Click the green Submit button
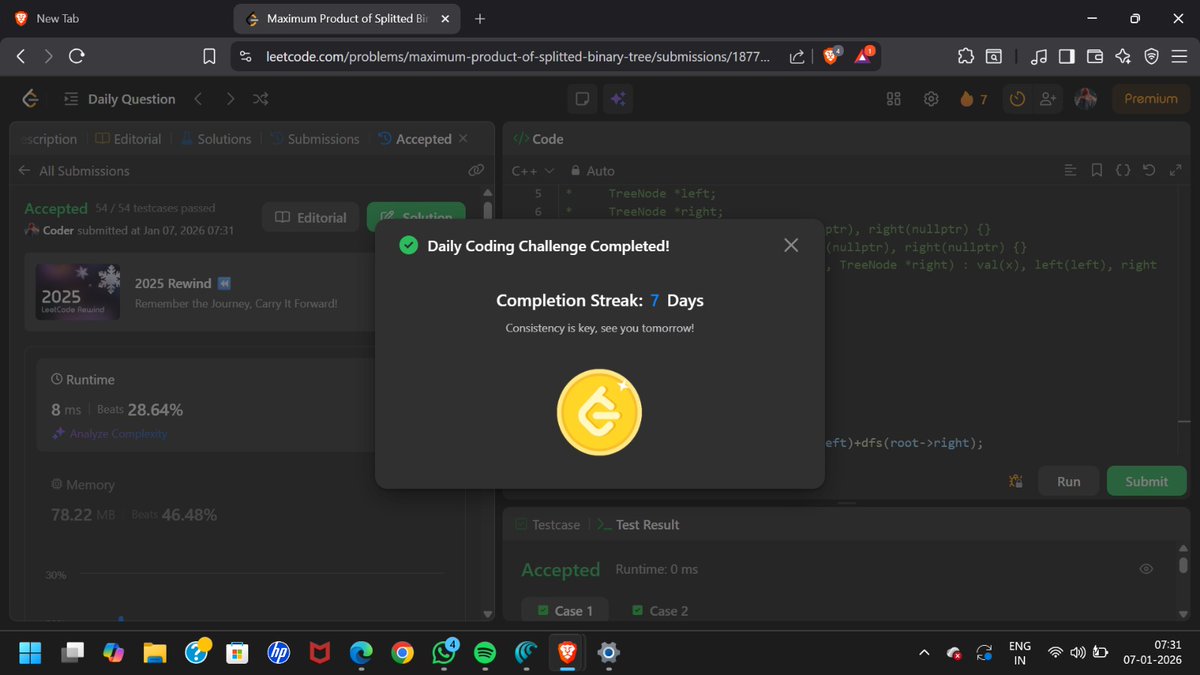This screenshot has width=1200, height=675. pyautogui.click(x=1146, y=481)
